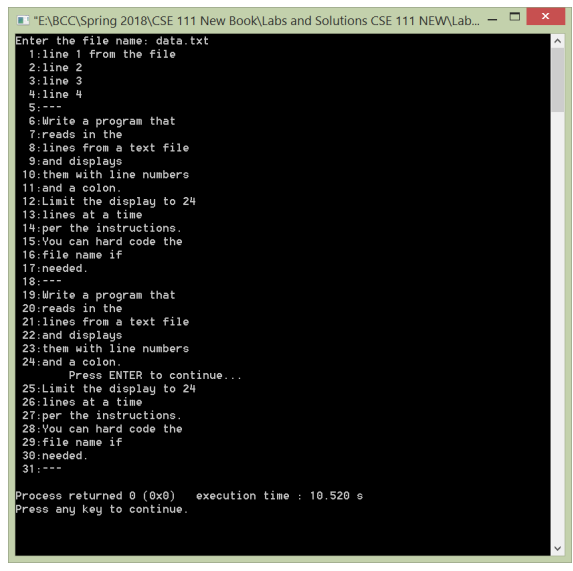Click on '1:line 1 from the file'
Image resolution: width=573 pixels, height=571 pixels.
tap(102, 54)
